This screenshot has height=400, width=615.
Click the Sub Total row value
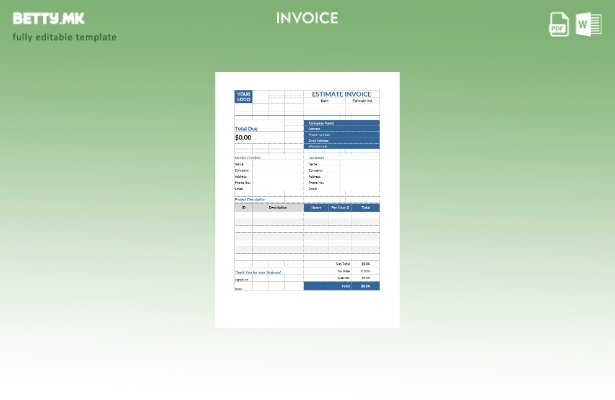click(x=365, y=264)
